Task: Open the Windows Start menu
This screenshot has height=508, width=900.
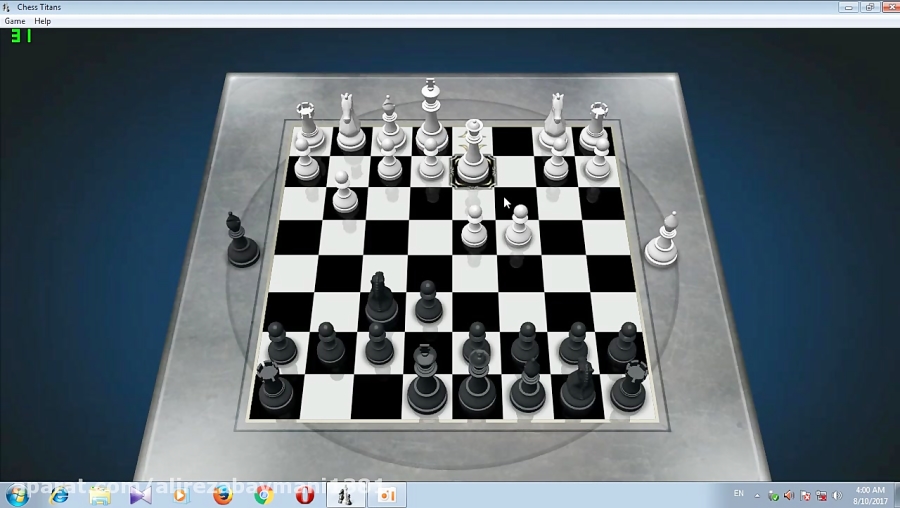Action: (x=17, y=495)
